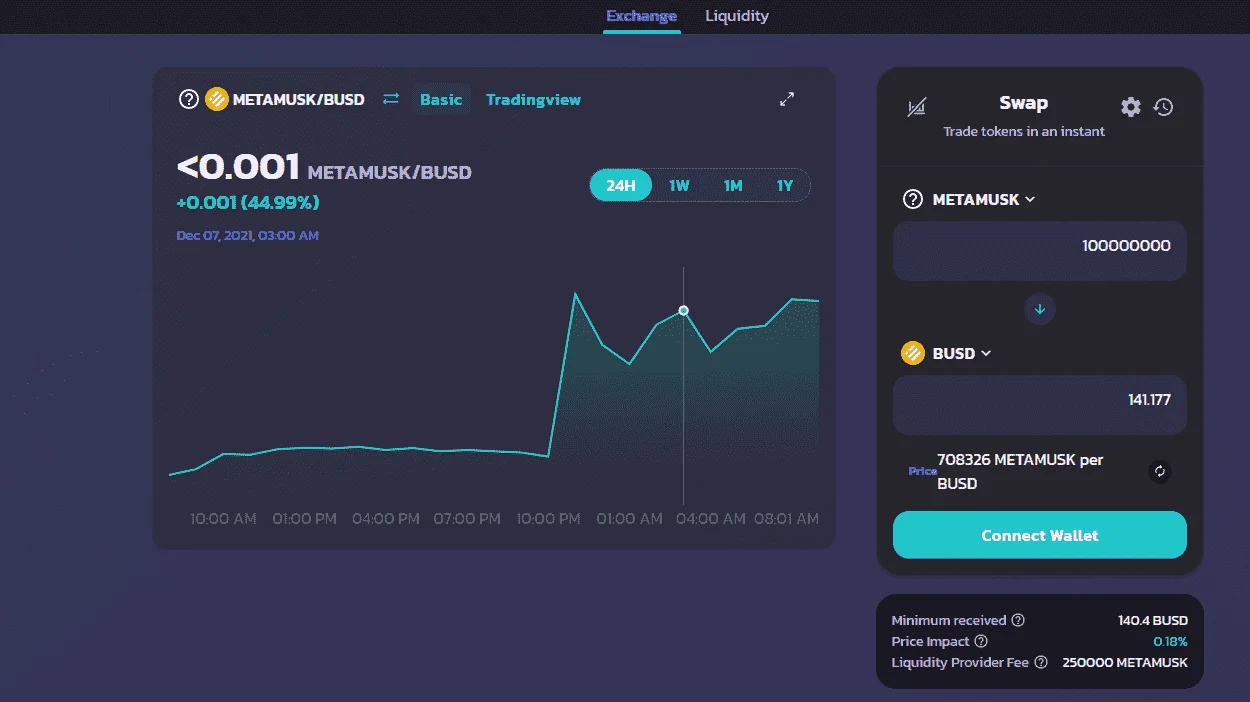Click the +0.001 (44.99%) change text

pyautogui.click(x=248, y=202)
